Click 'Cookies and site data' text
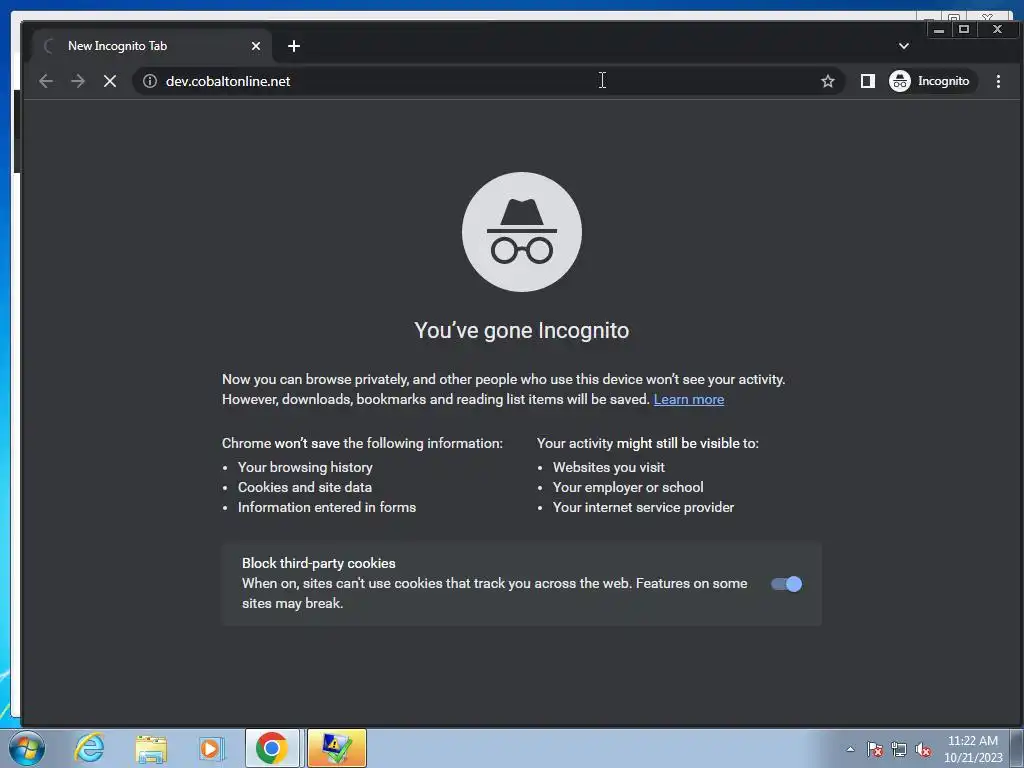Image resolution: width=1024 pixels, height=768 pixels. click(305, 487)
